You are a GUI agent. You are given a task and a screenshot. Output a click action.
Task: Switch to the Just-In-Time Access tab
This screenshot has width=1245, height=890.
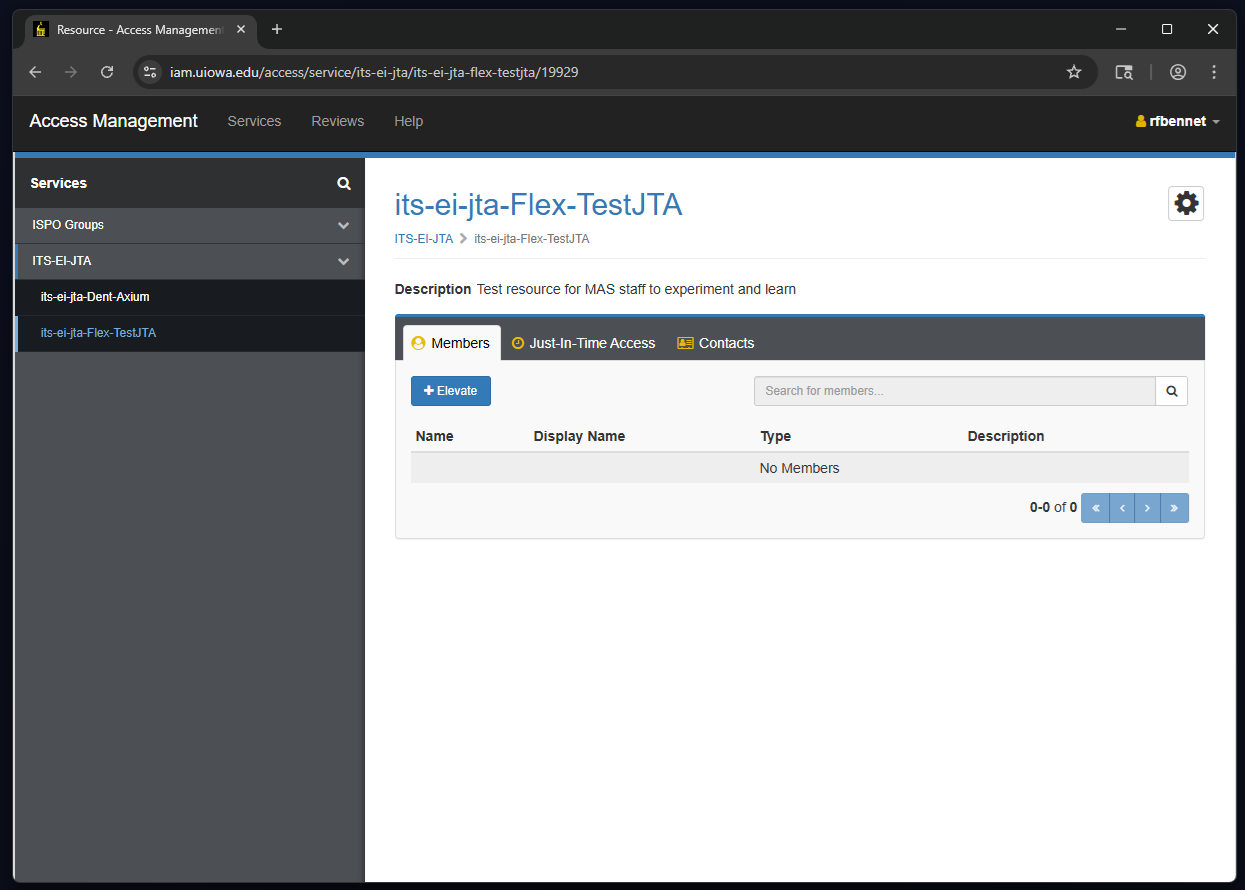click(x=583, y=343)
